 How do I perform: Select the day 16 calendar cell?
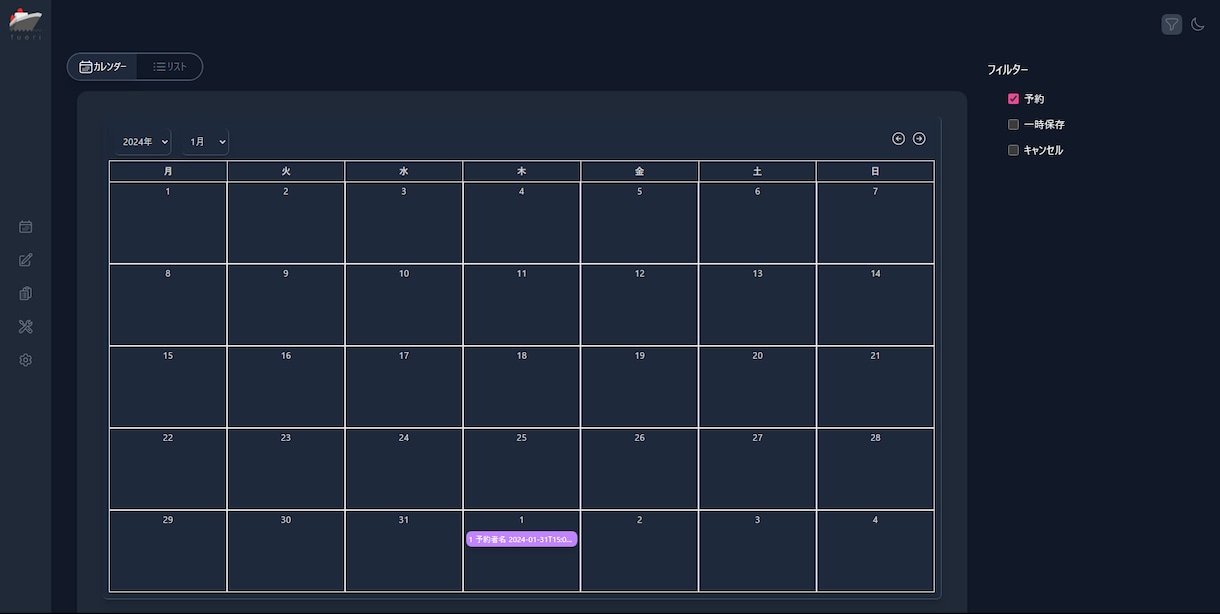point(286,387)
